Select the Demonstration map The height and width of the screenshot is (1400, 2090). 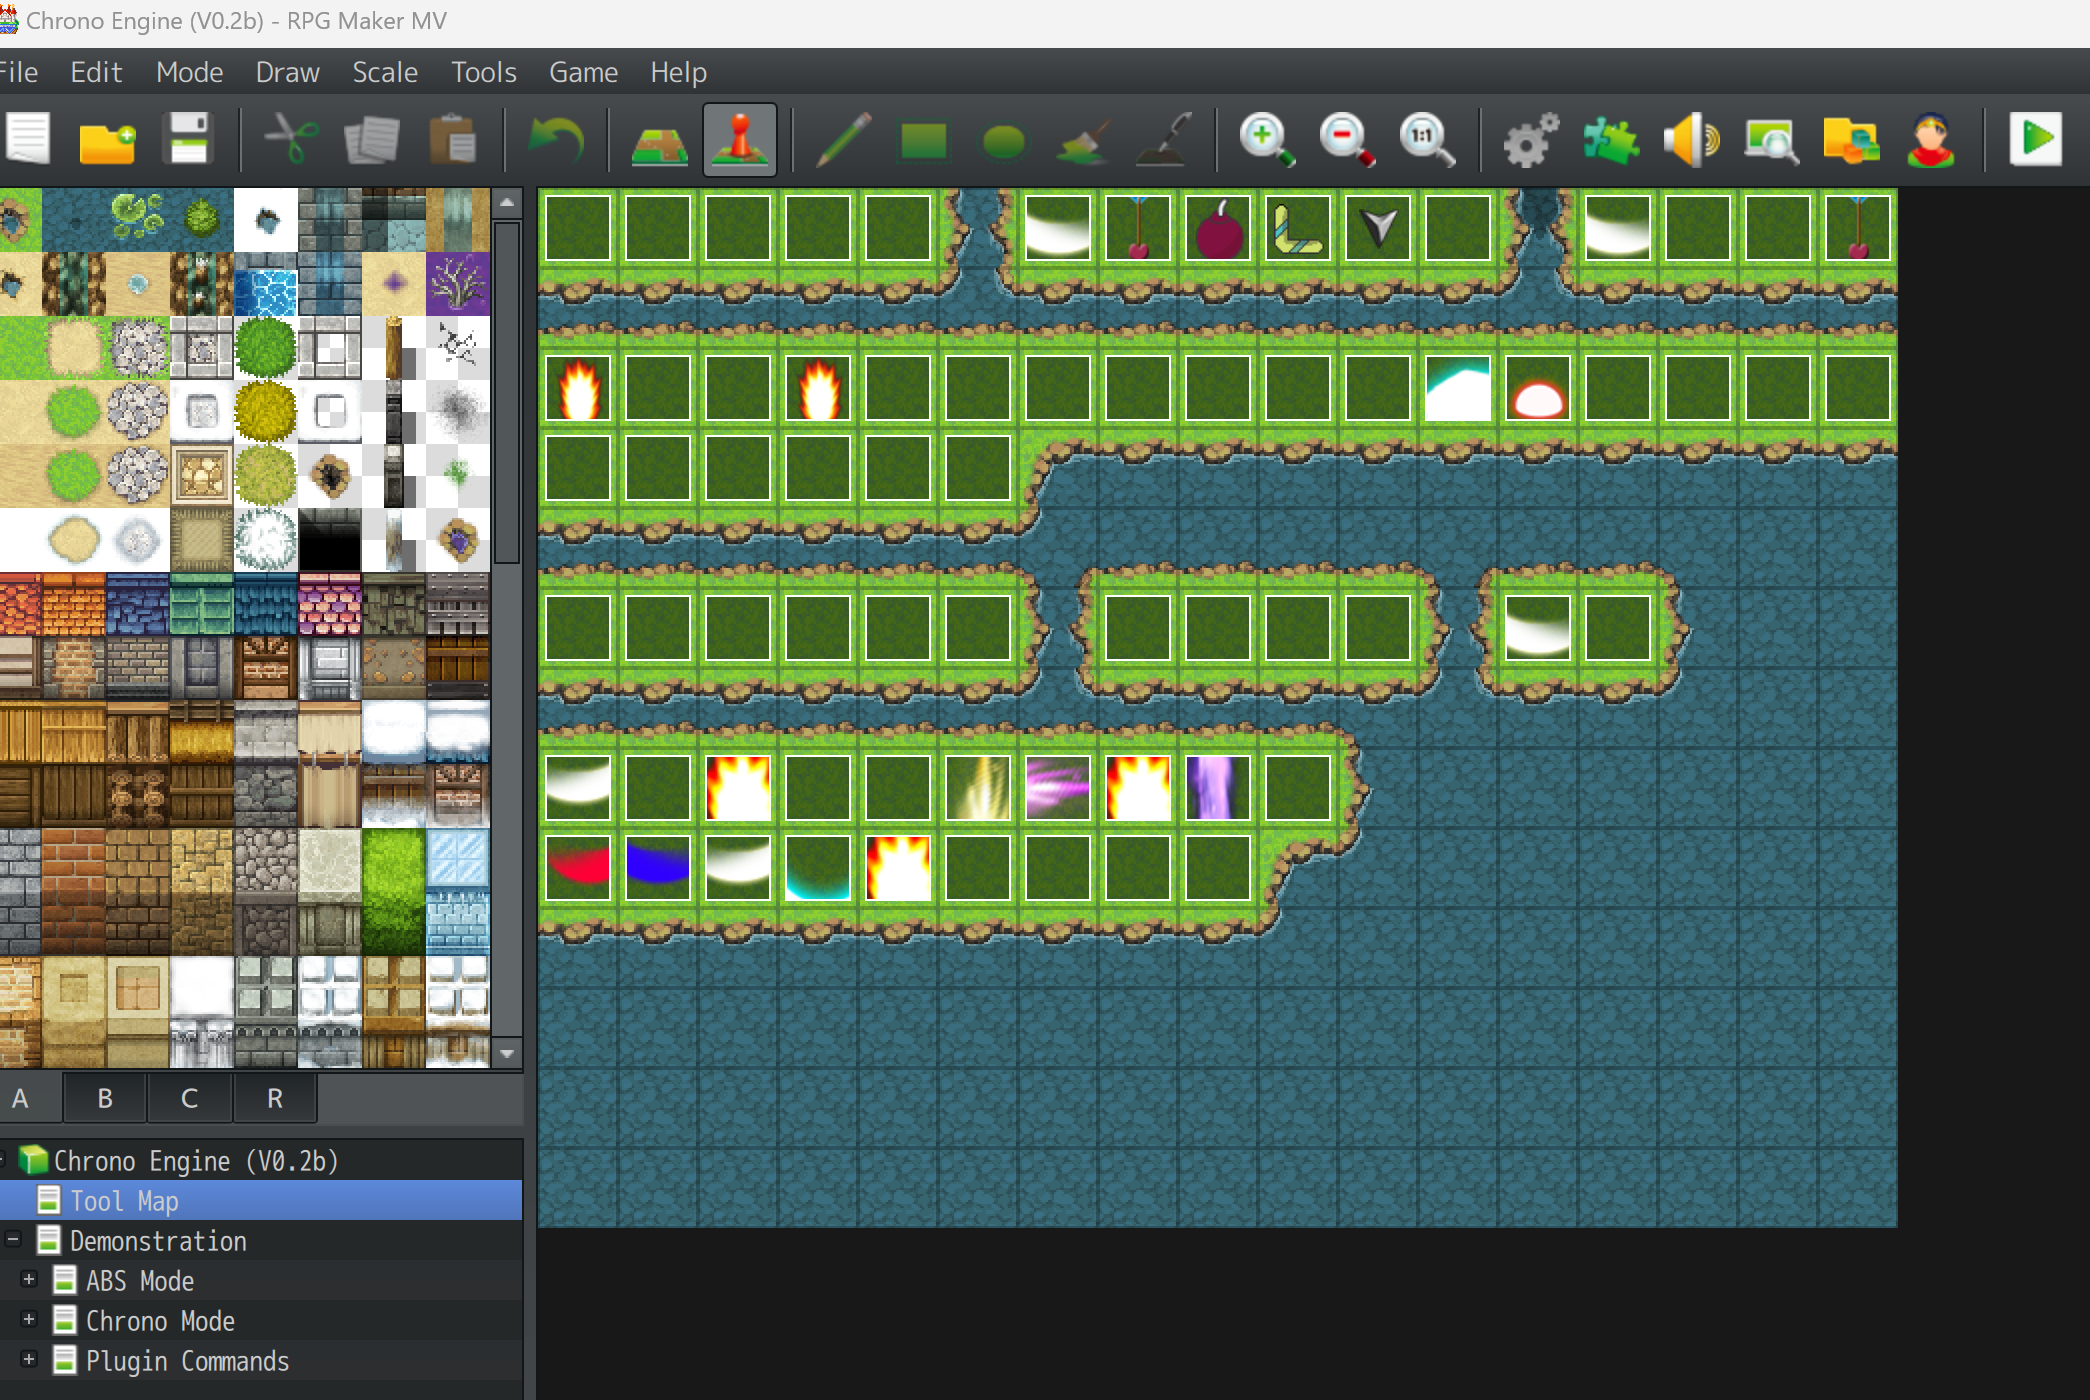point(158,1241)
